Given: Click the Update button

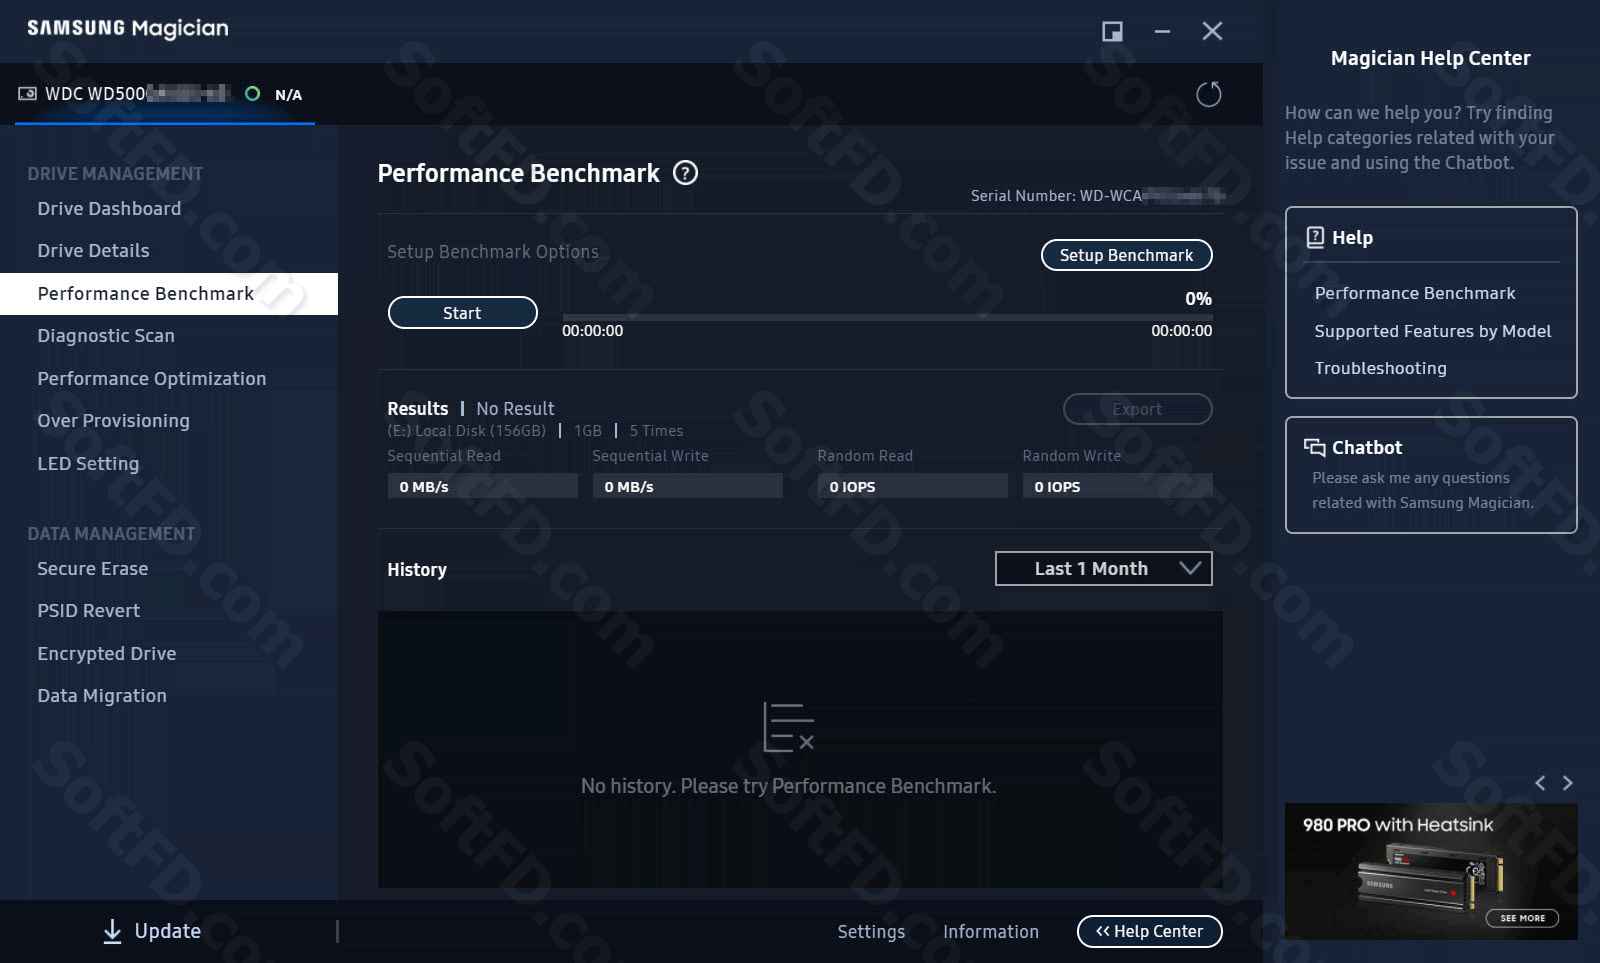Looking at the screenshot, I should click(152, 932).
